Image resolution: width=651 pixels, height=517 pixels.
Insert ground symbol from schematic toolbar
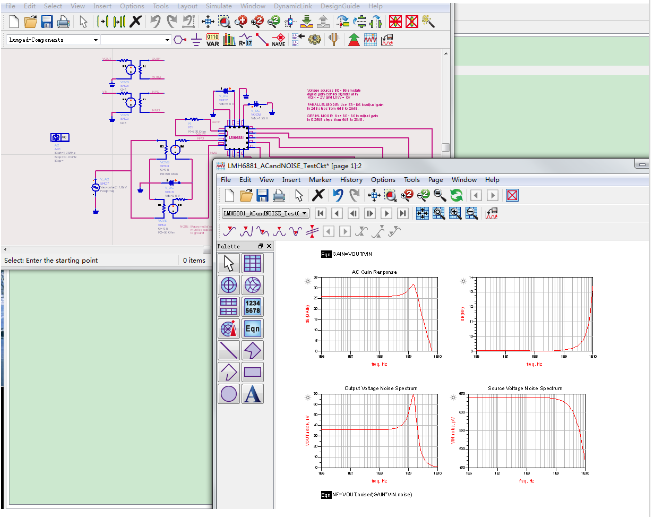pos(196,40)
